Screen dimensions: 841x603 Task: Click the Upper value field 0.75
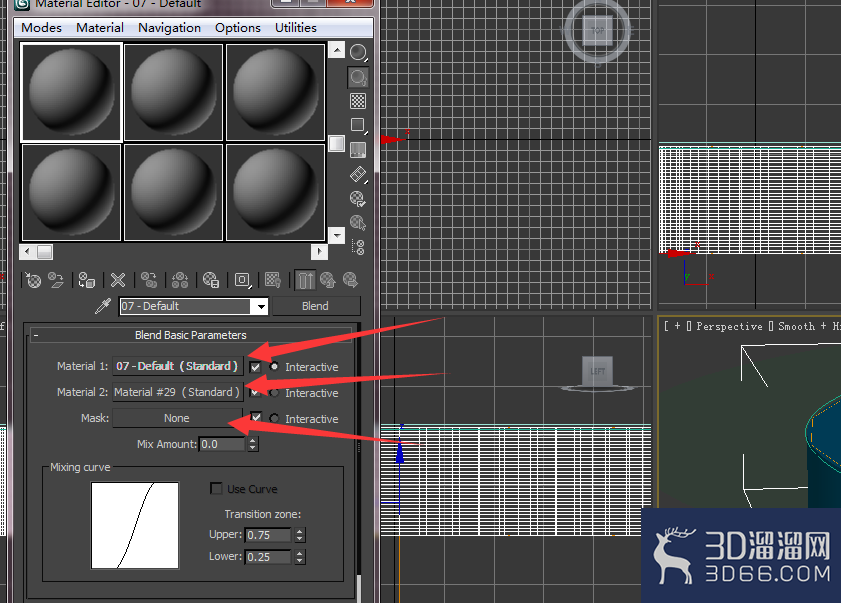(x=269, y=535)
